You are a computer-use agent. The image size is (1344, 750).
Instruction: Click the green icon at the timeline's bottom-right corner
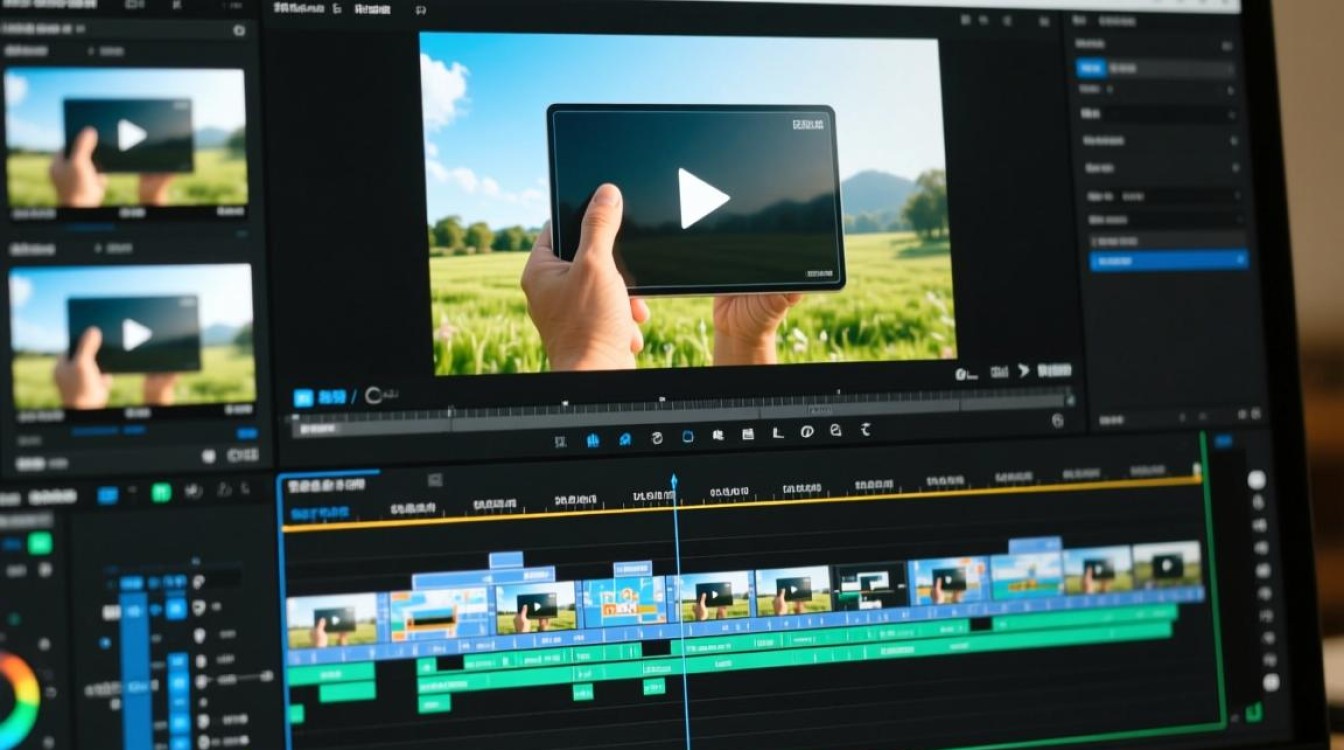tap(1254, 713)
